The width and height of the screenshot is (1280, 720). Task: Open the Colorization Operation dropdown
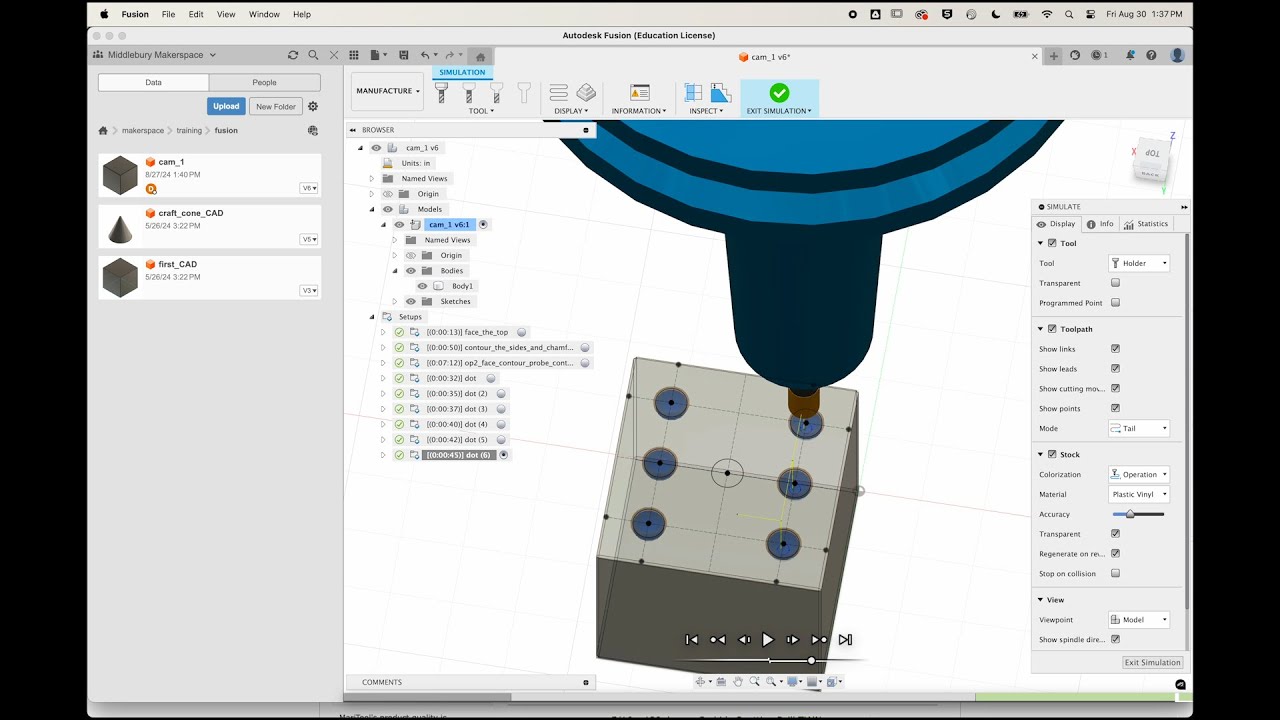pos(1139,474)
